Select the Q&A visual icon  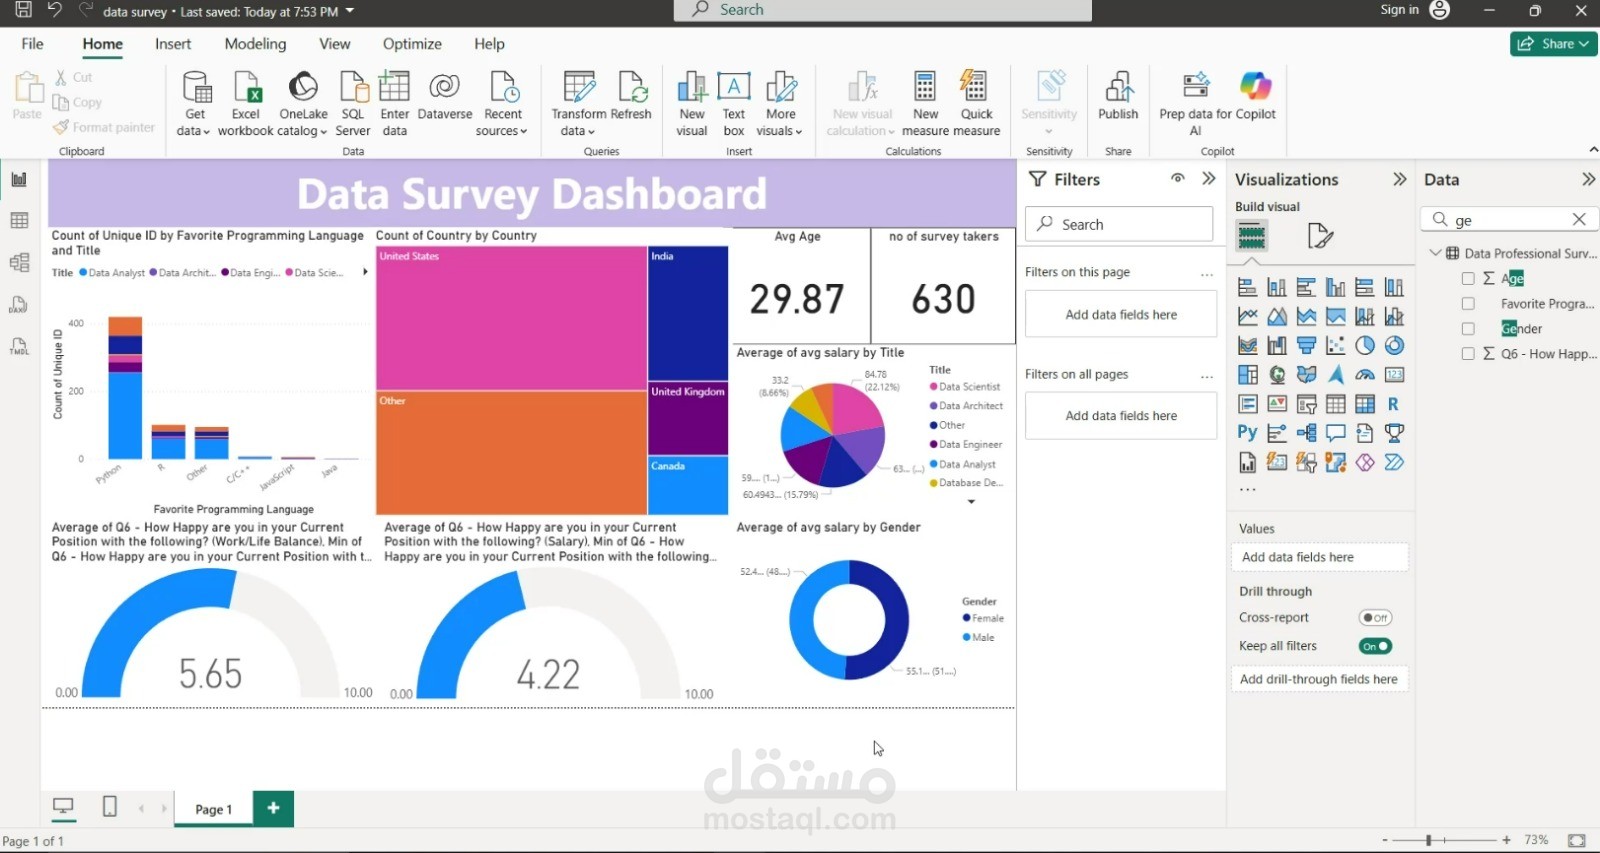tap(1336, 433)
